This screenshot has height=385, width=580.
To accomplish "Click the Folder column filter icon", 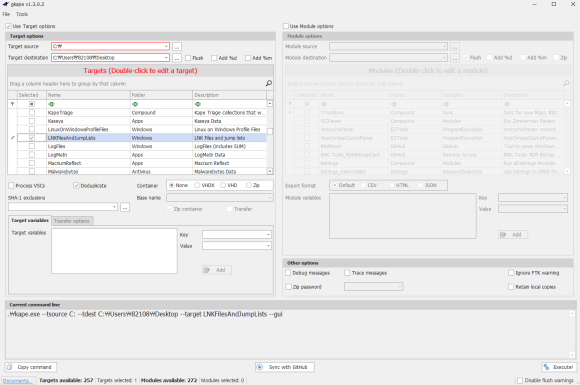I will pos(135,104).
